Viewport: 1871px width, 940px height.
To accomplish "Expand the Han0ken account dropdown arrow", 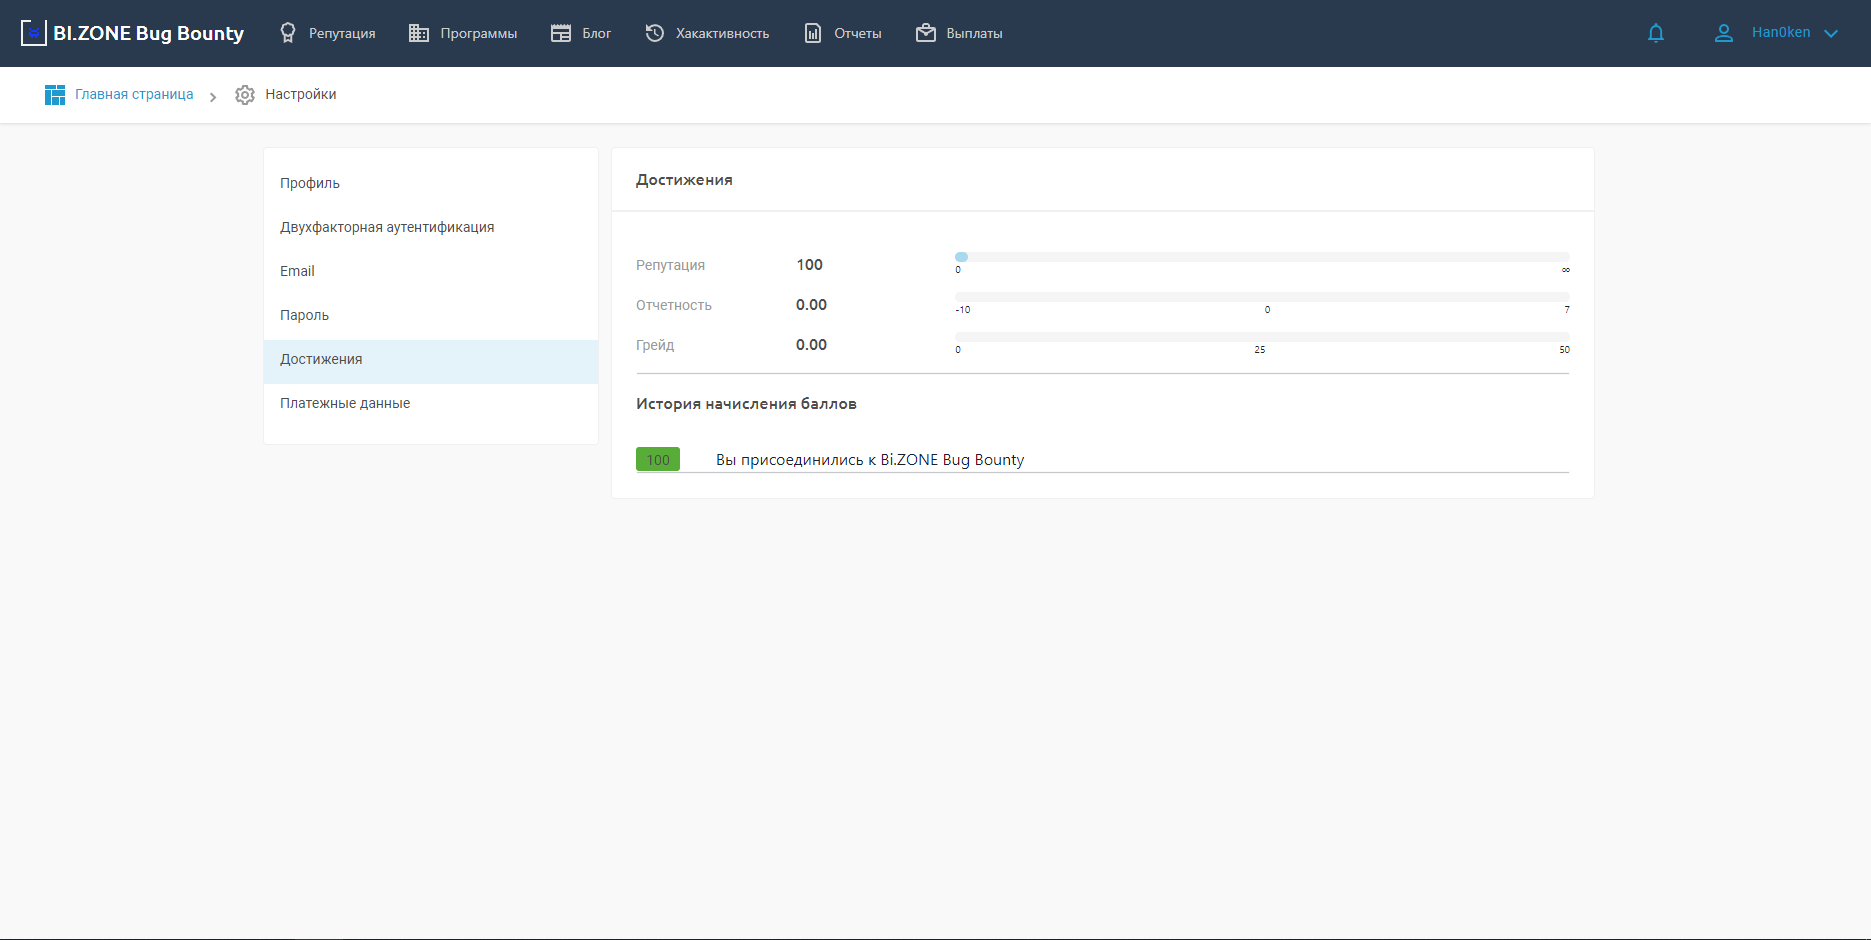I will [x=1831, y=33].
